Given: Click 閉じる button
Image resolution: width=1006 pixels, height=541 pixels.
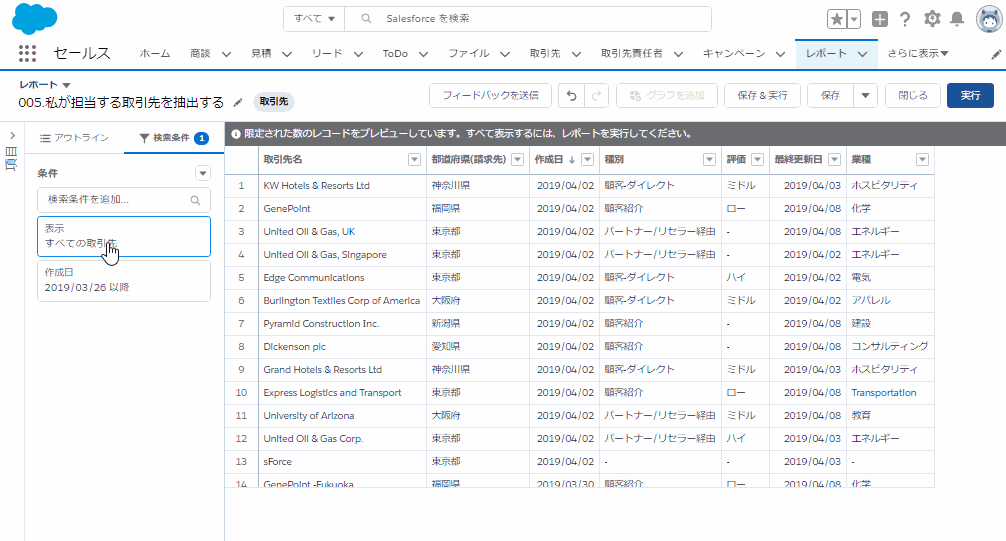Looking at the screenshot, I should 912,96.
